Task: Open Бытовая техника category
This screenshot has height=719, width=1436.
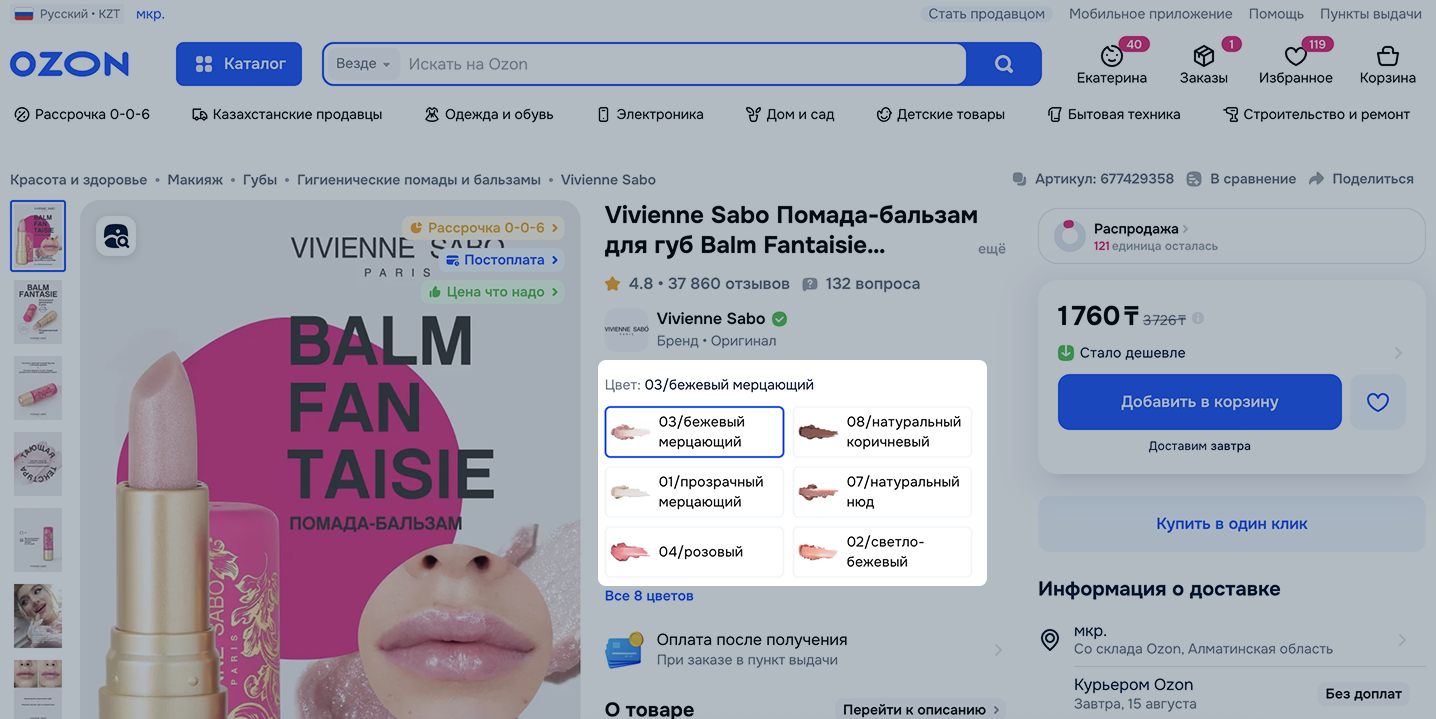Action: (x=1114, y=114)
